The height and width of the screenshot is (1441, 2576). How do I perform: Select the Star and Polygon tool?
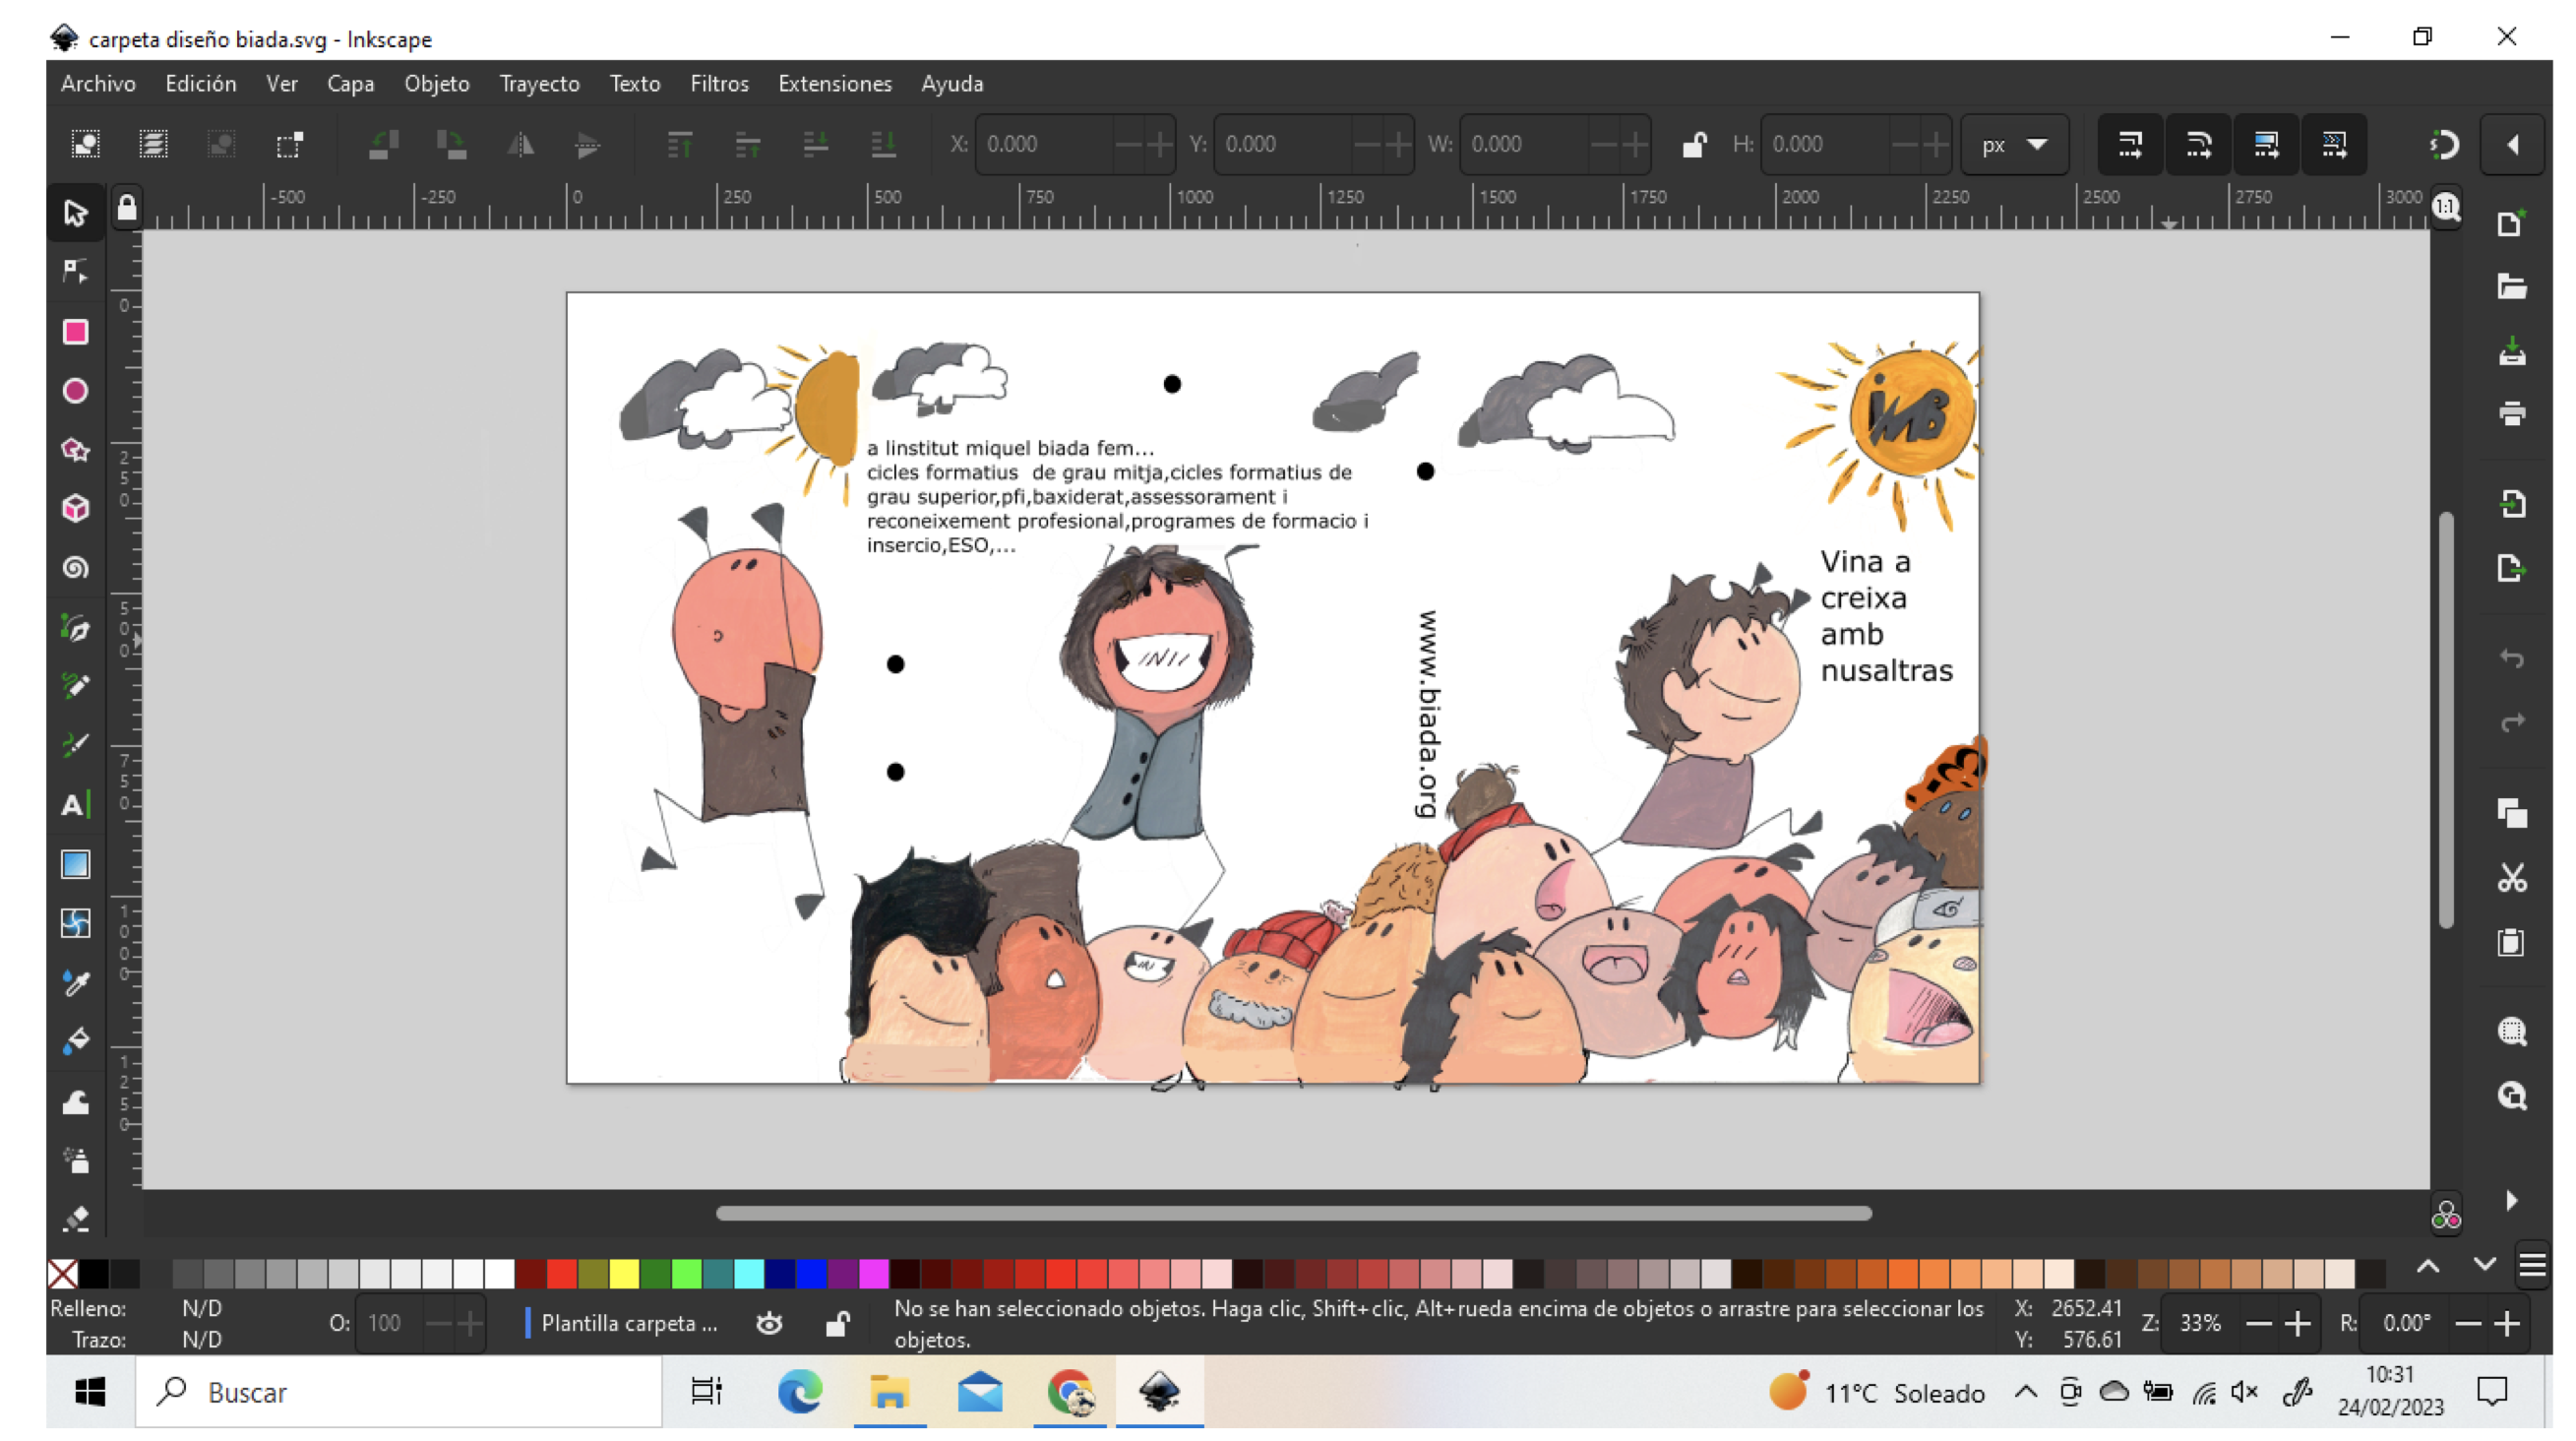pyautogui.click(x=75, y=450)
